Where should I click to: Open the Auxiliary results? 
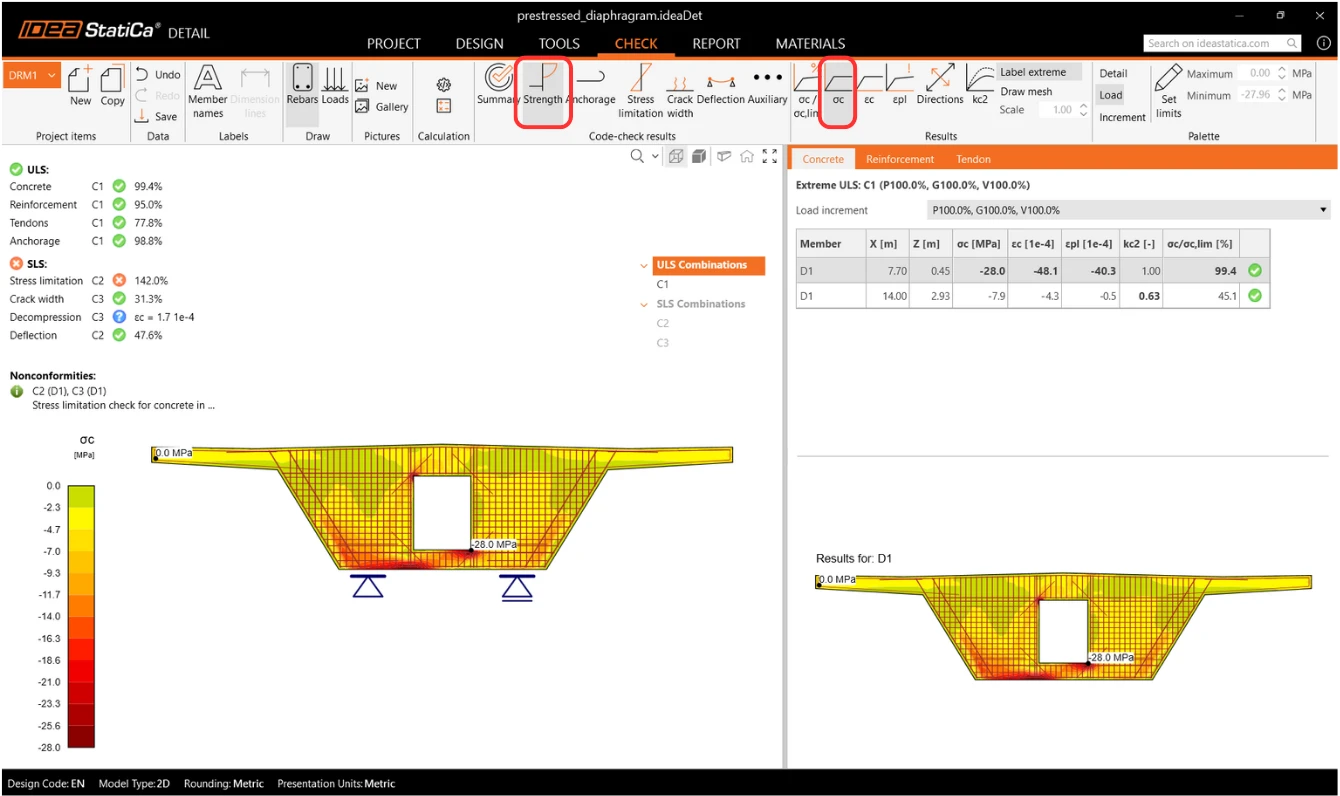[768, 85]
